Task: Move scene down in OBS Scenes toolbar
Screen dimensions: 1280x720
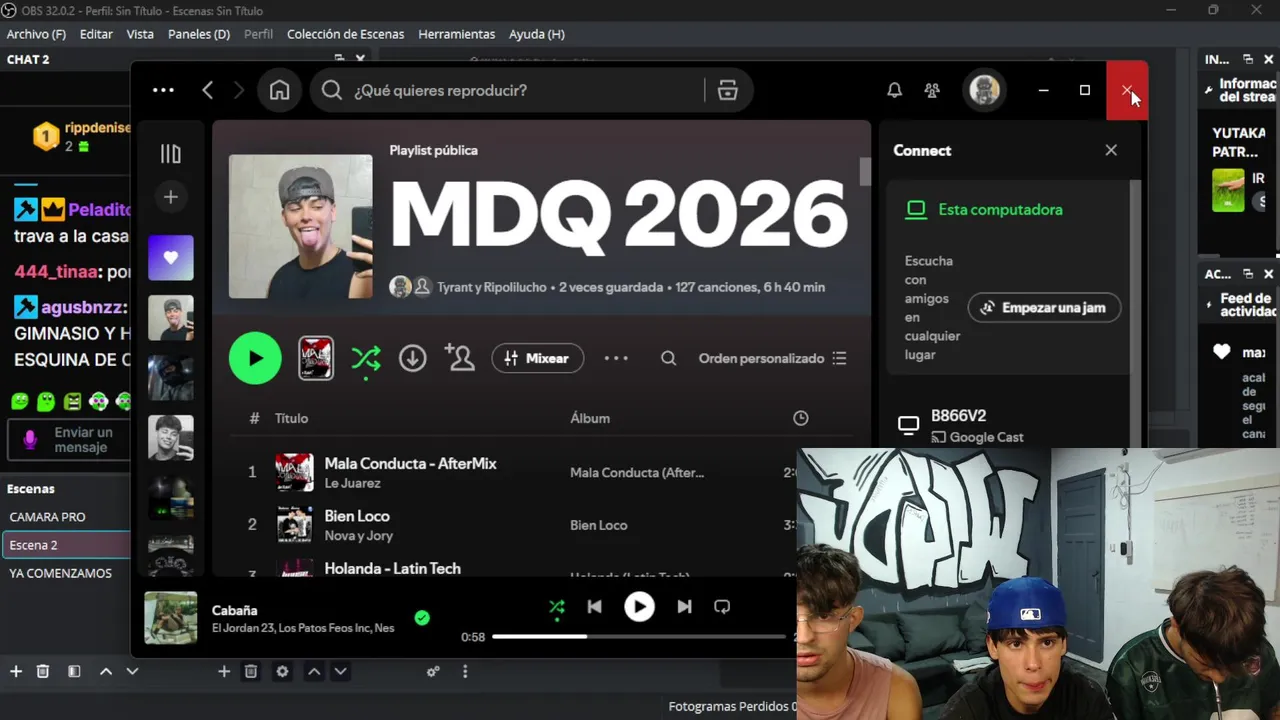Action: point(132,672)
